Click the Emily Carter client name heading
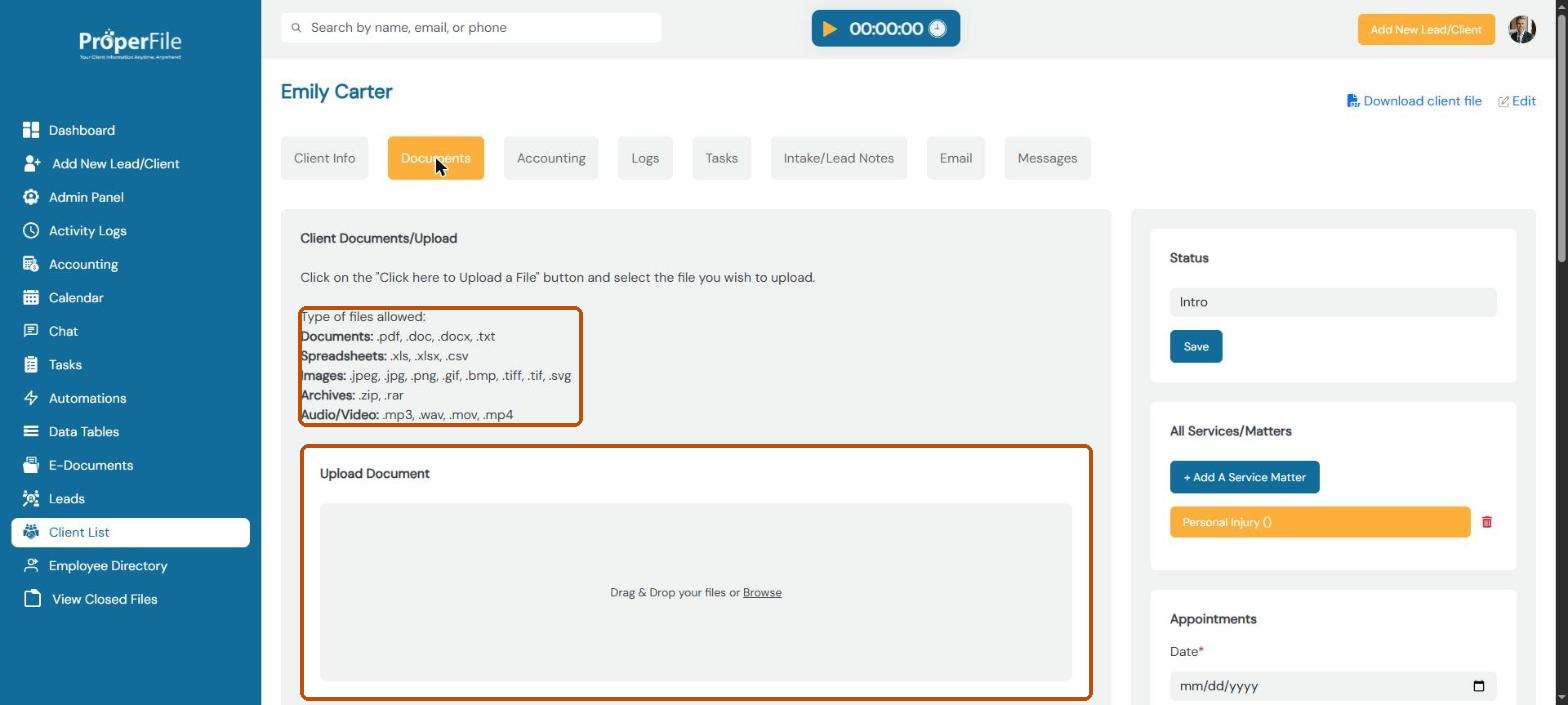The image size is (1568, 705). pyautogui.click(x=336, y=91)
